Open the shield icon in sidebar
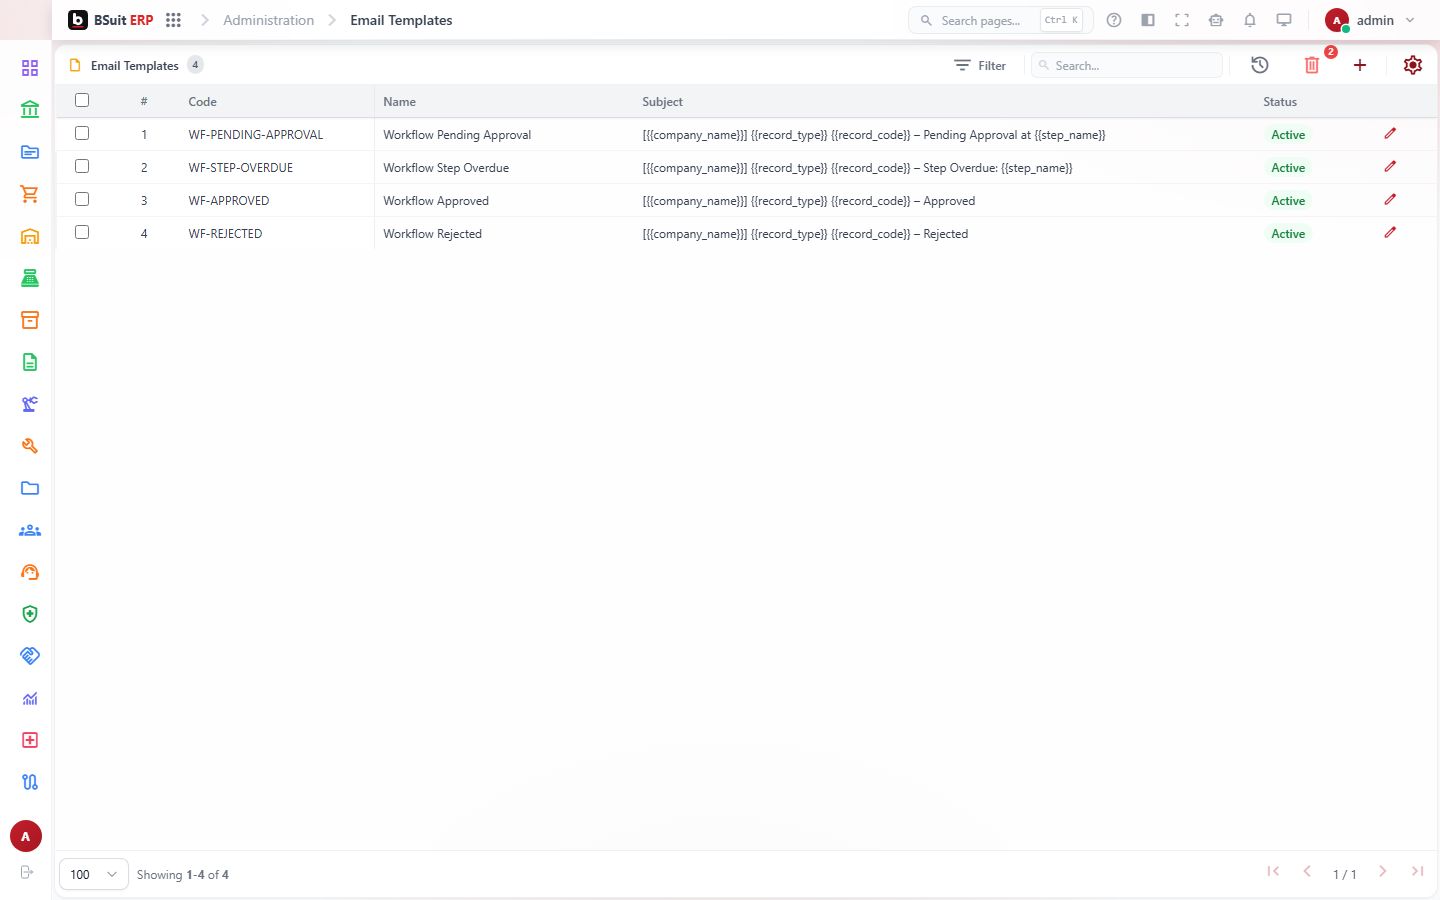Viewport: 1440px width, 900px height. coord(30,614)
